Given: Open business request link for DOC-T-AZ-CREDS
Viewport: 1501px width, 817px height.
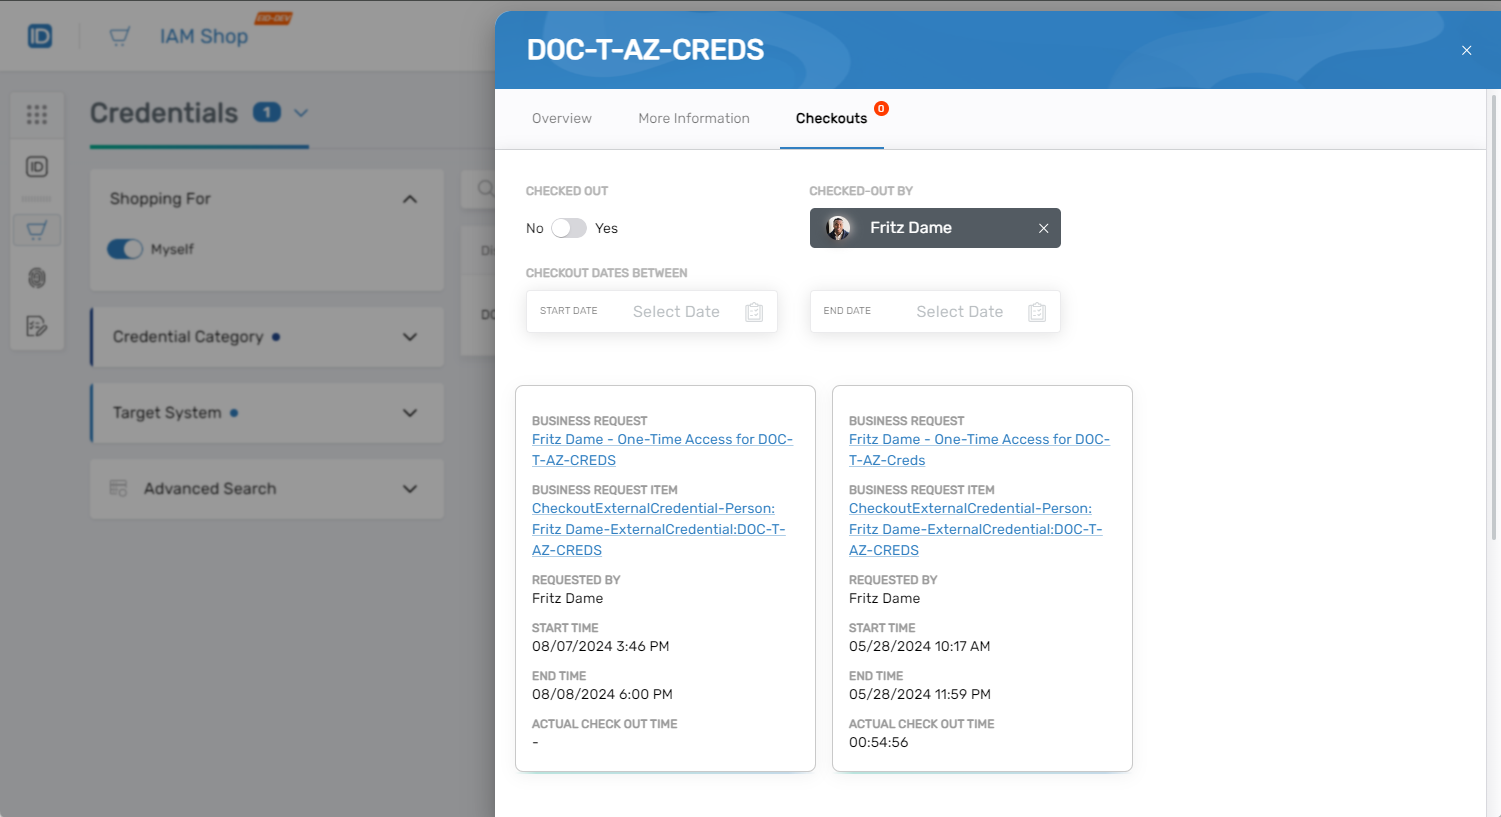Looking at the screenshot, I should (x=661, y=440).
